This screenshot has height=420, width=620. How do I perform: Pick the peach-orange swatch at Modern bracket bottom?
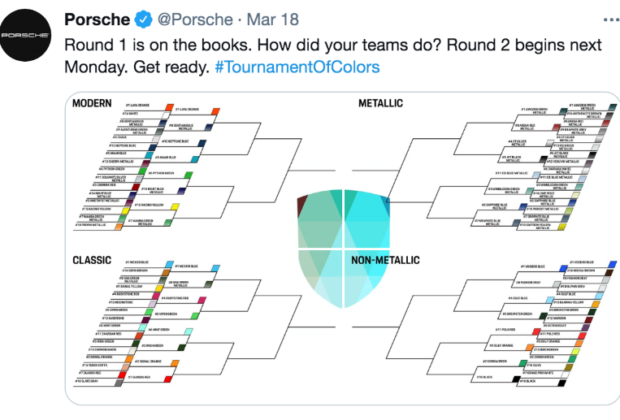click(x=119, y=227)
